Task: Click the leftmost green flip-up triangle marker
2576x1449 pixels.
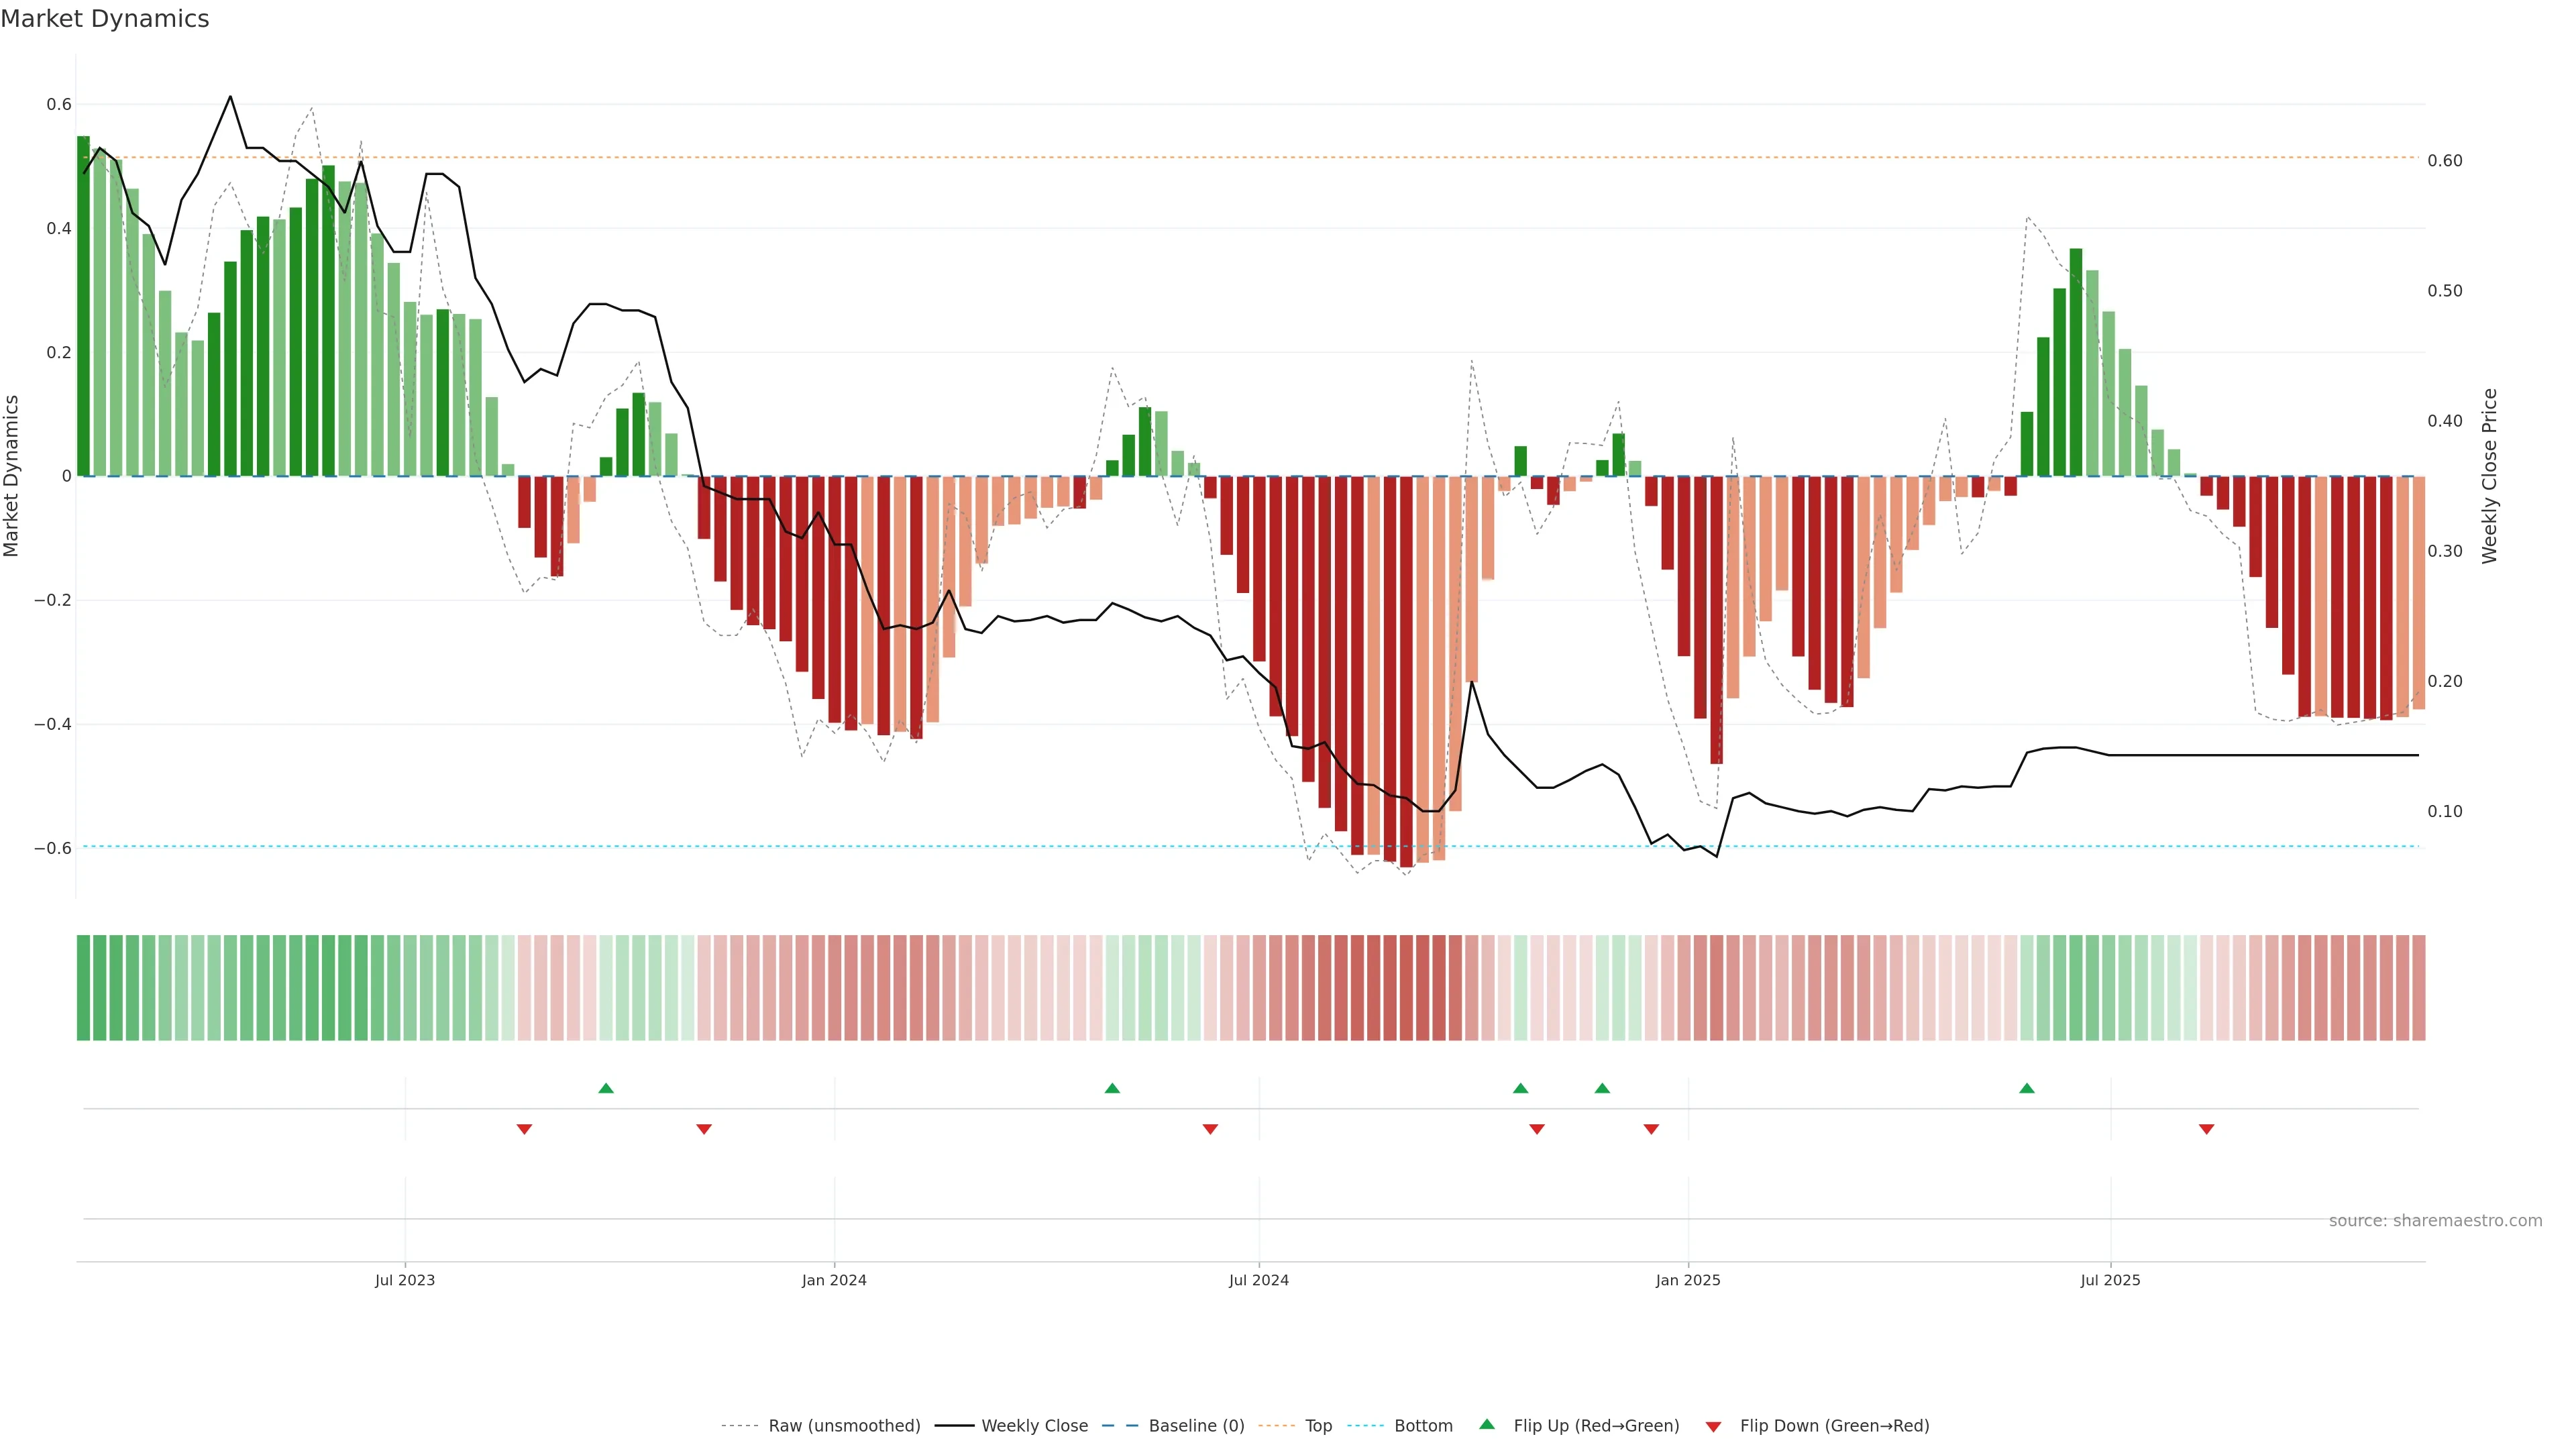Action: [606, 1088]
